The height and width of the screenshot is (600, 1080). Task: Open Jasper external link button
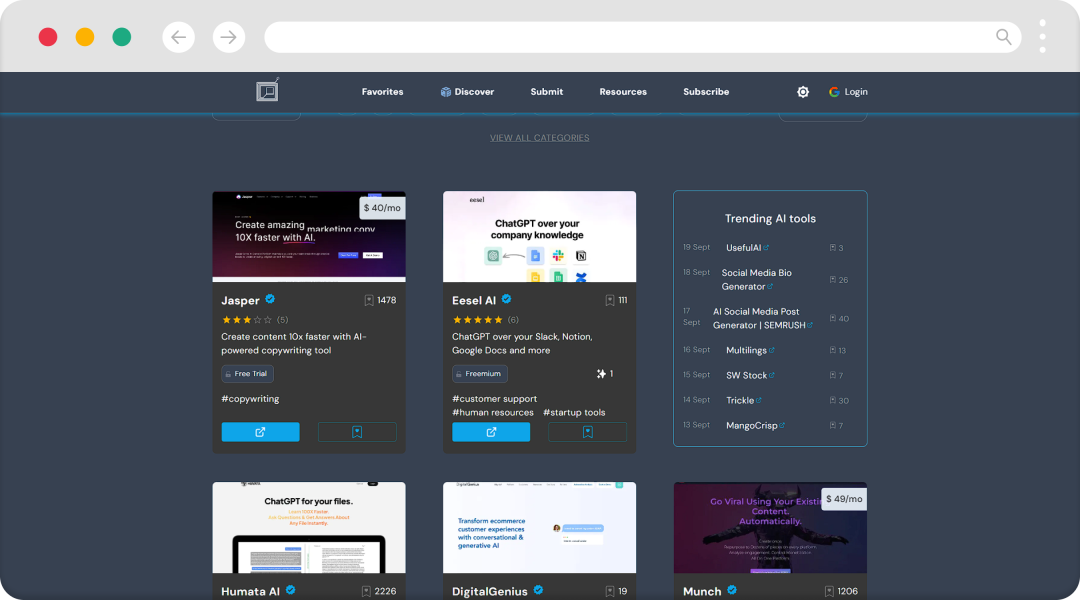tap(260, 432)
